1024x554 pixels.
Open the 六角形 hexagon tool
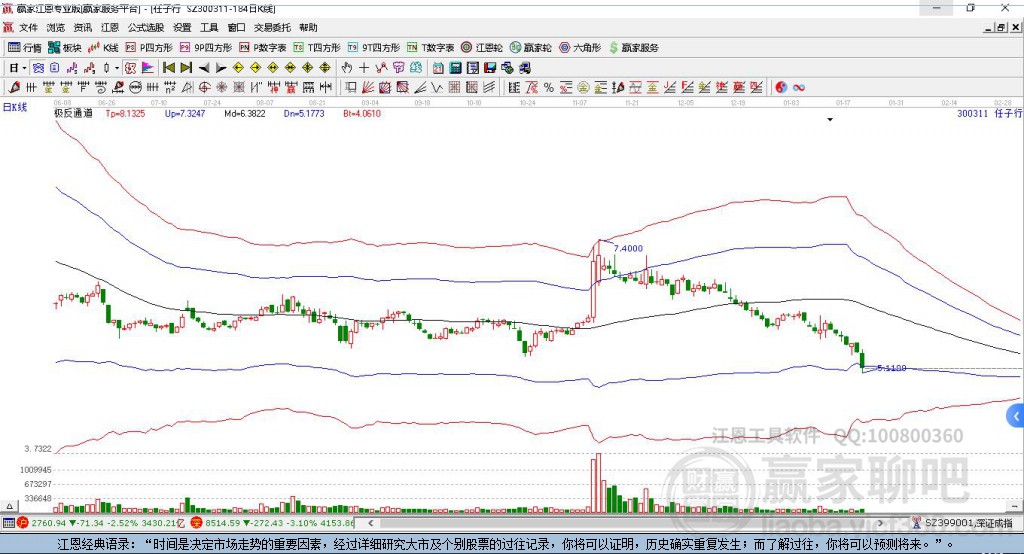pyautogui.click(x=580, y=48)
